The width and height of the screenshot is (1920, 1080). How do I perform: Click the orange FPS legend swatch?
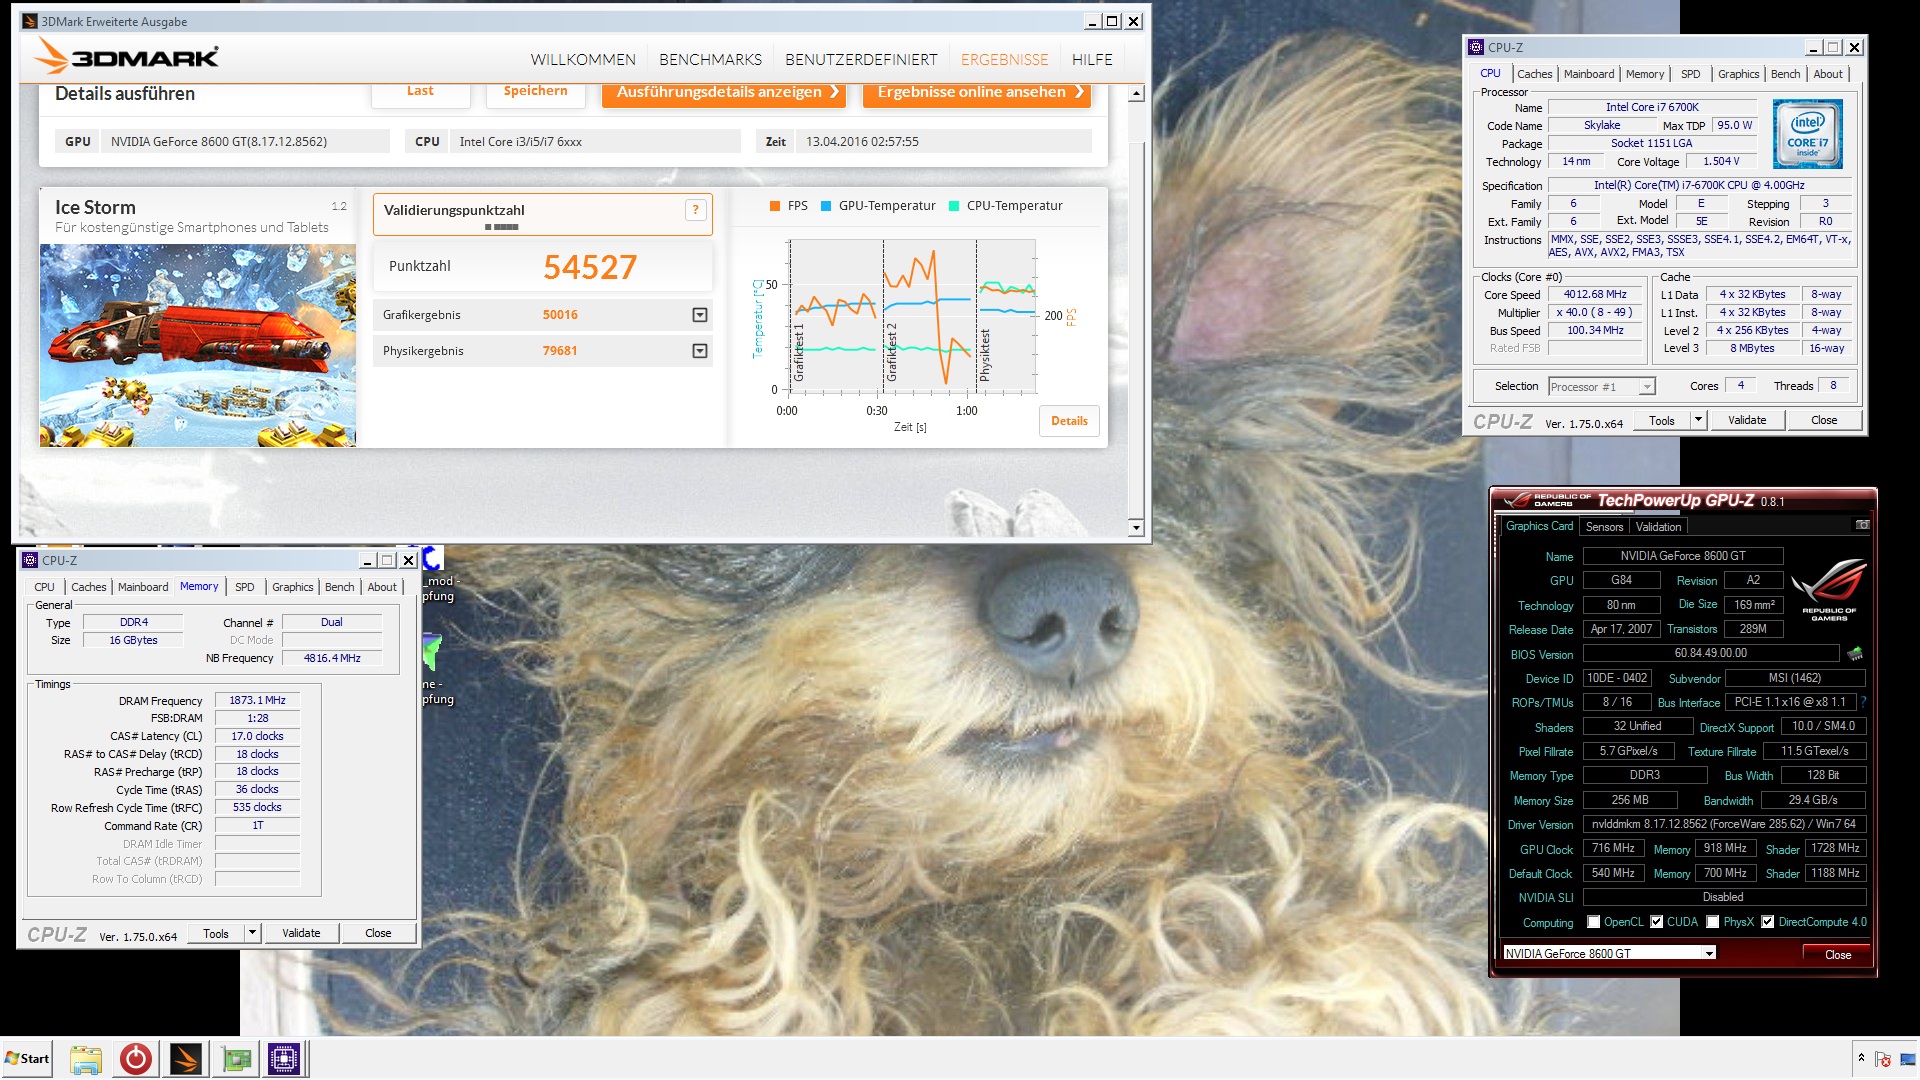pos(775,206)
